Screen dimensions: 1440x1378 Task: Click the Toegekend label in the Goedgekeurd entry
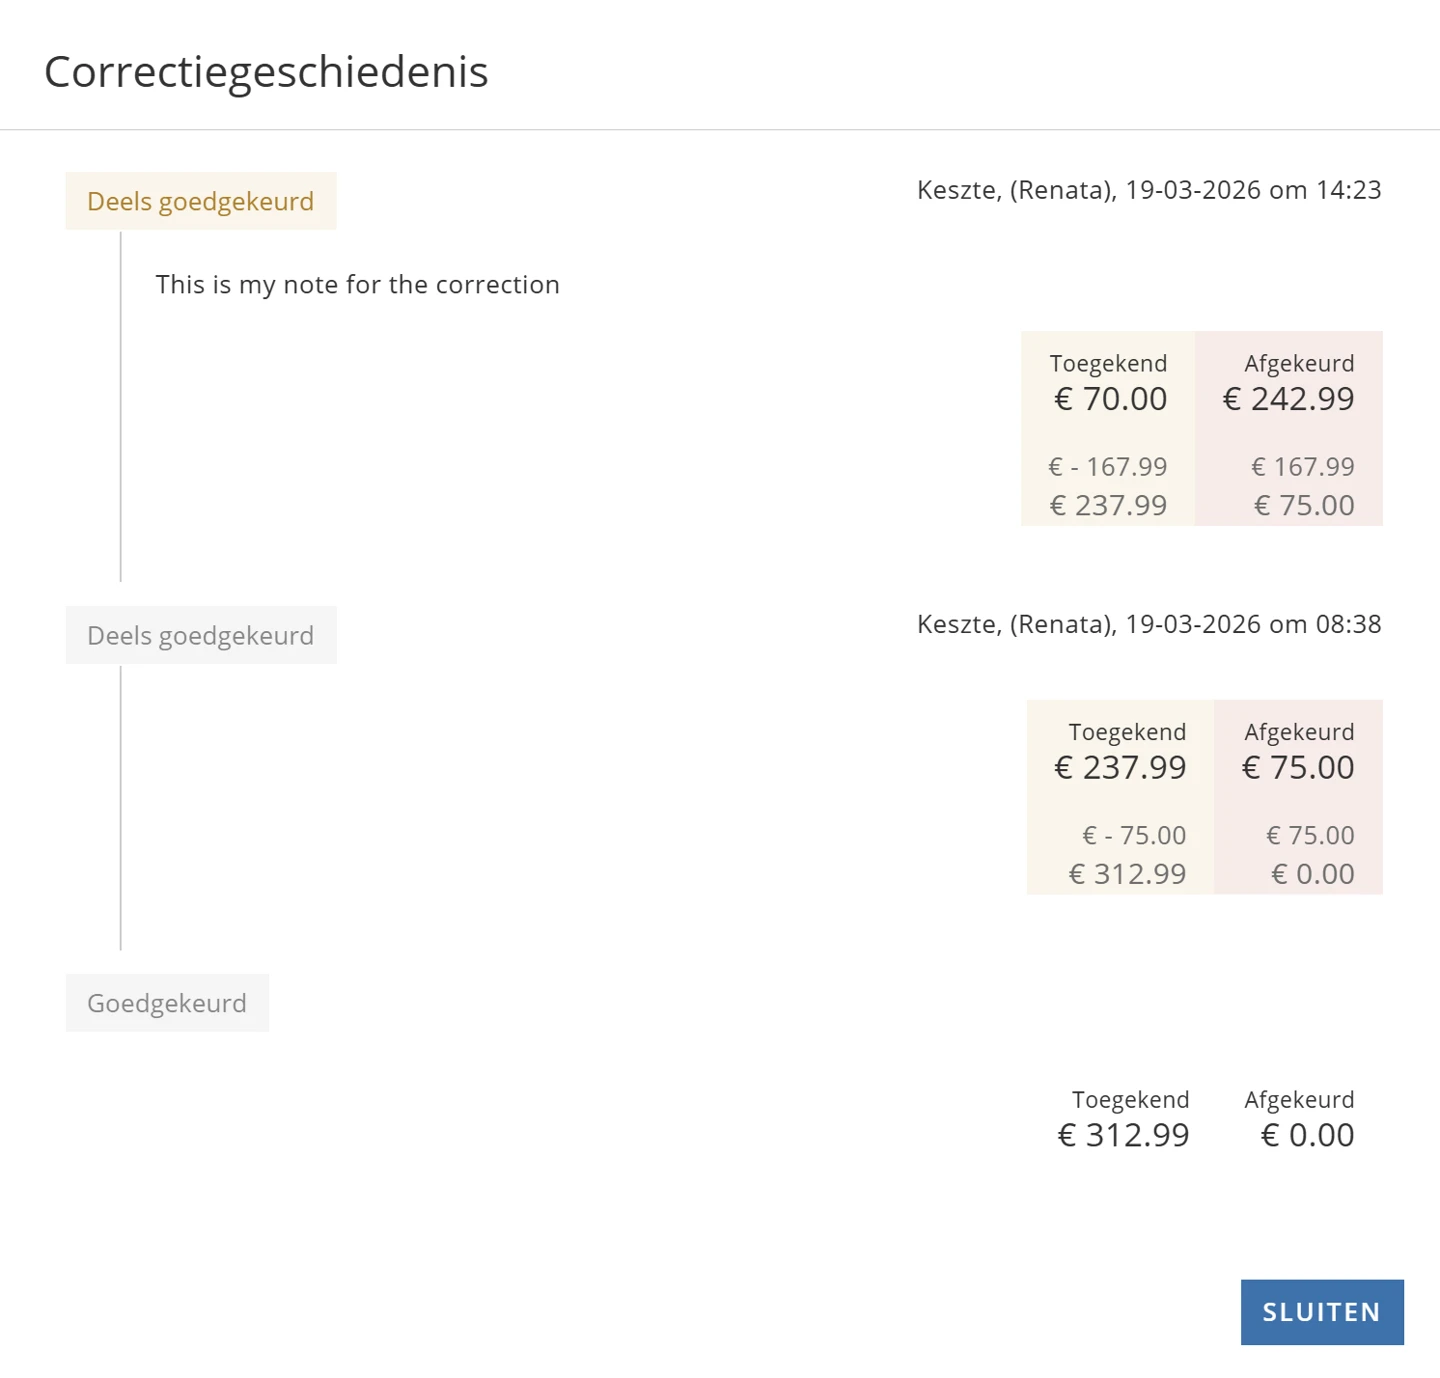coord(1130,1100)
